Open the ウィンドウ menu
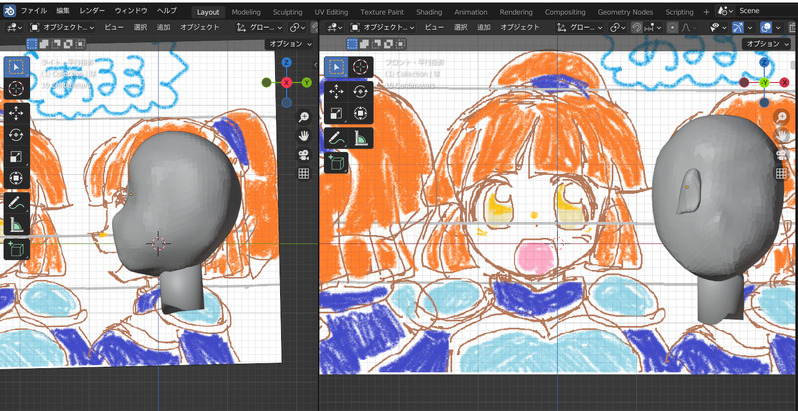Screen dimensions: 798x411 (x=131, y=11)
